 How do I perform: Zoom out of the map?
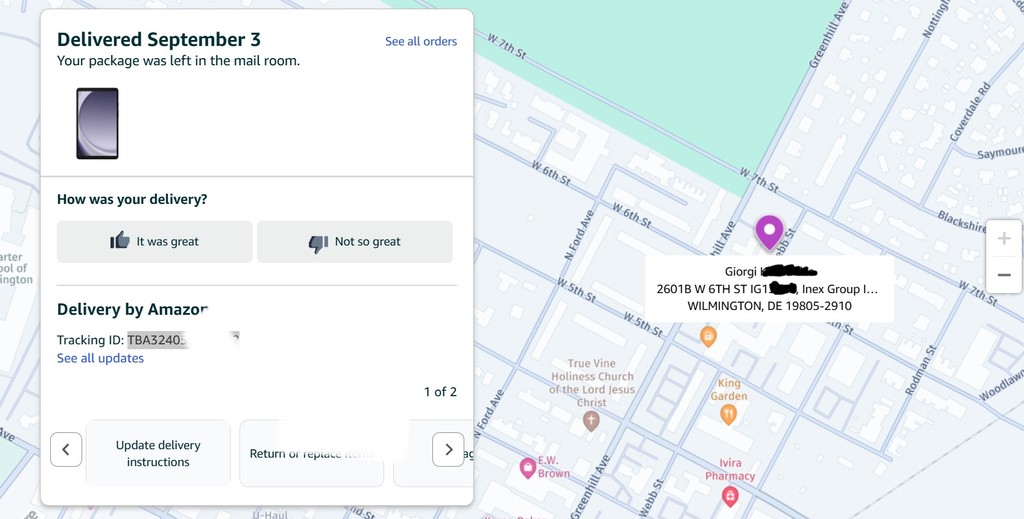(1004, 275)
